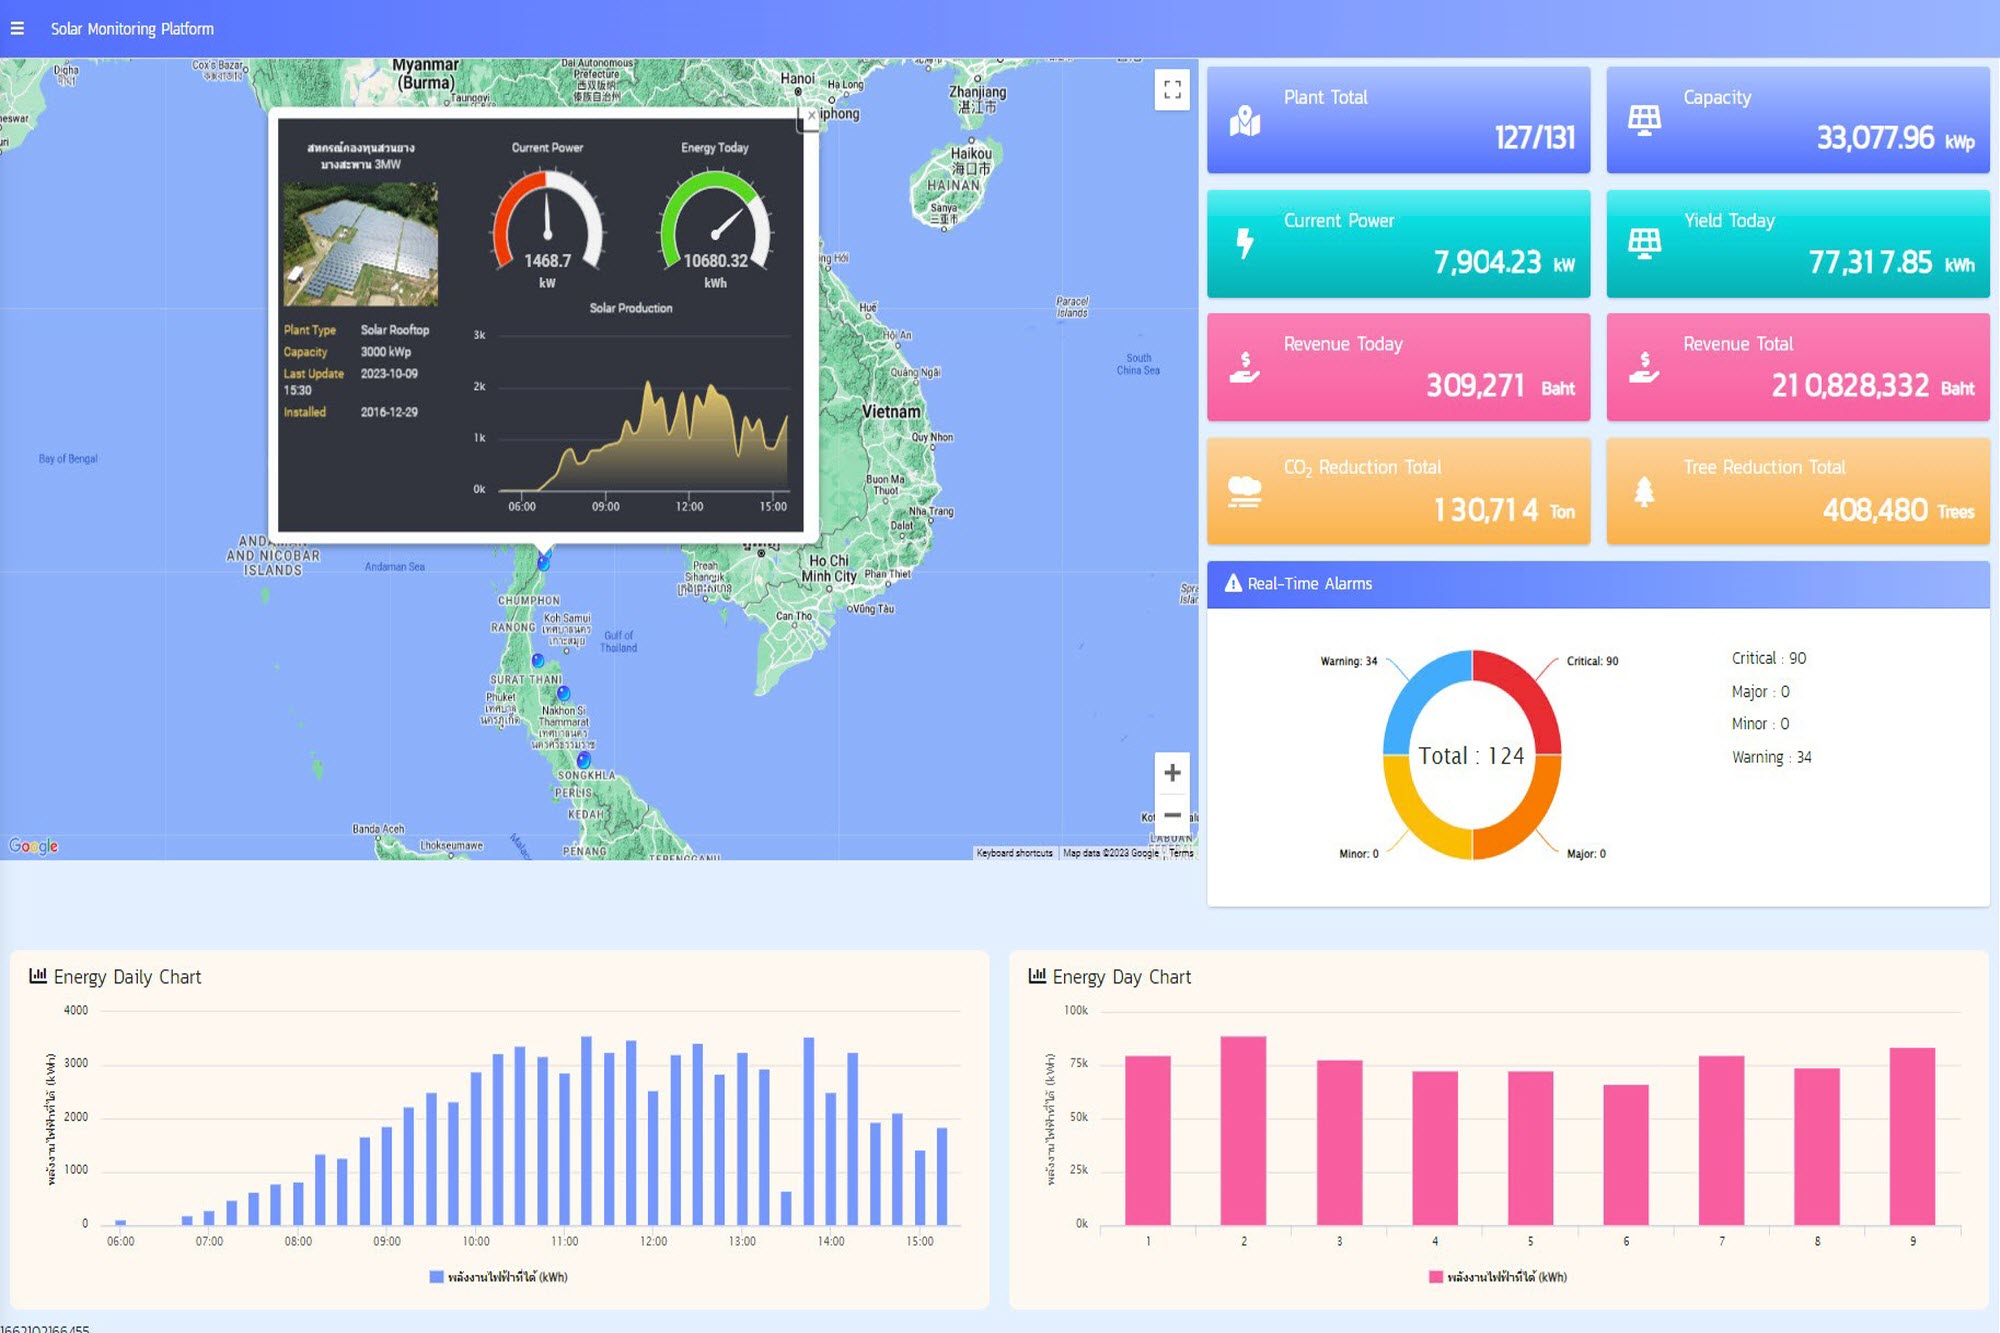Click the Capacity solar panel icon
Screen dimensions: 2000x1333
(x=1644, y=120)
